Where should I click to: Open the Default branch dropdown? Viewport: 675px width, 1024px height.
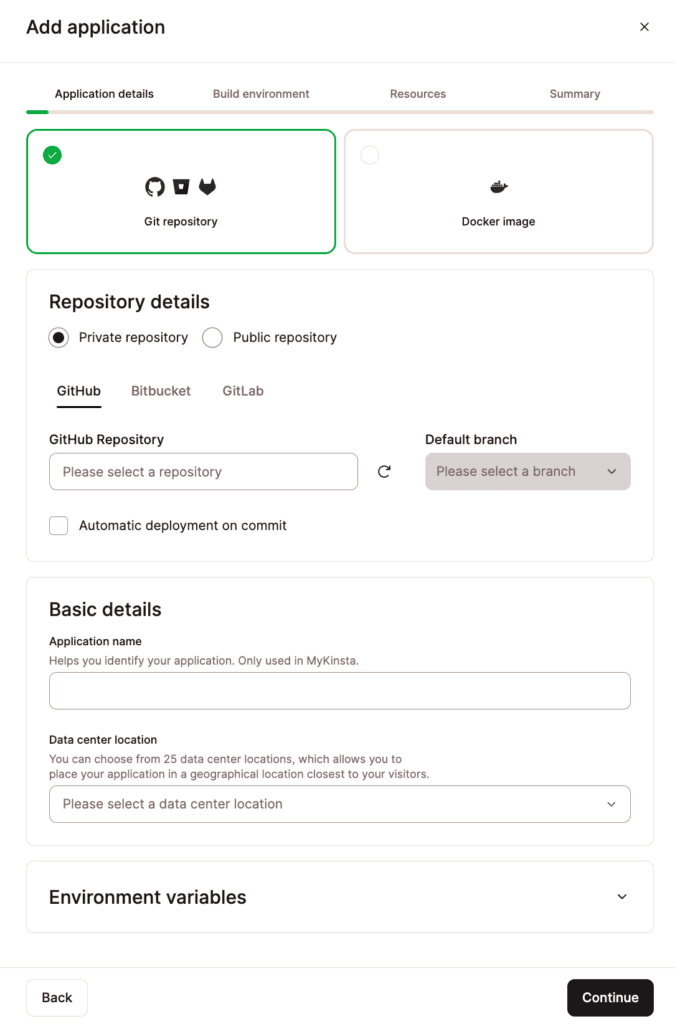coord(527,471)
